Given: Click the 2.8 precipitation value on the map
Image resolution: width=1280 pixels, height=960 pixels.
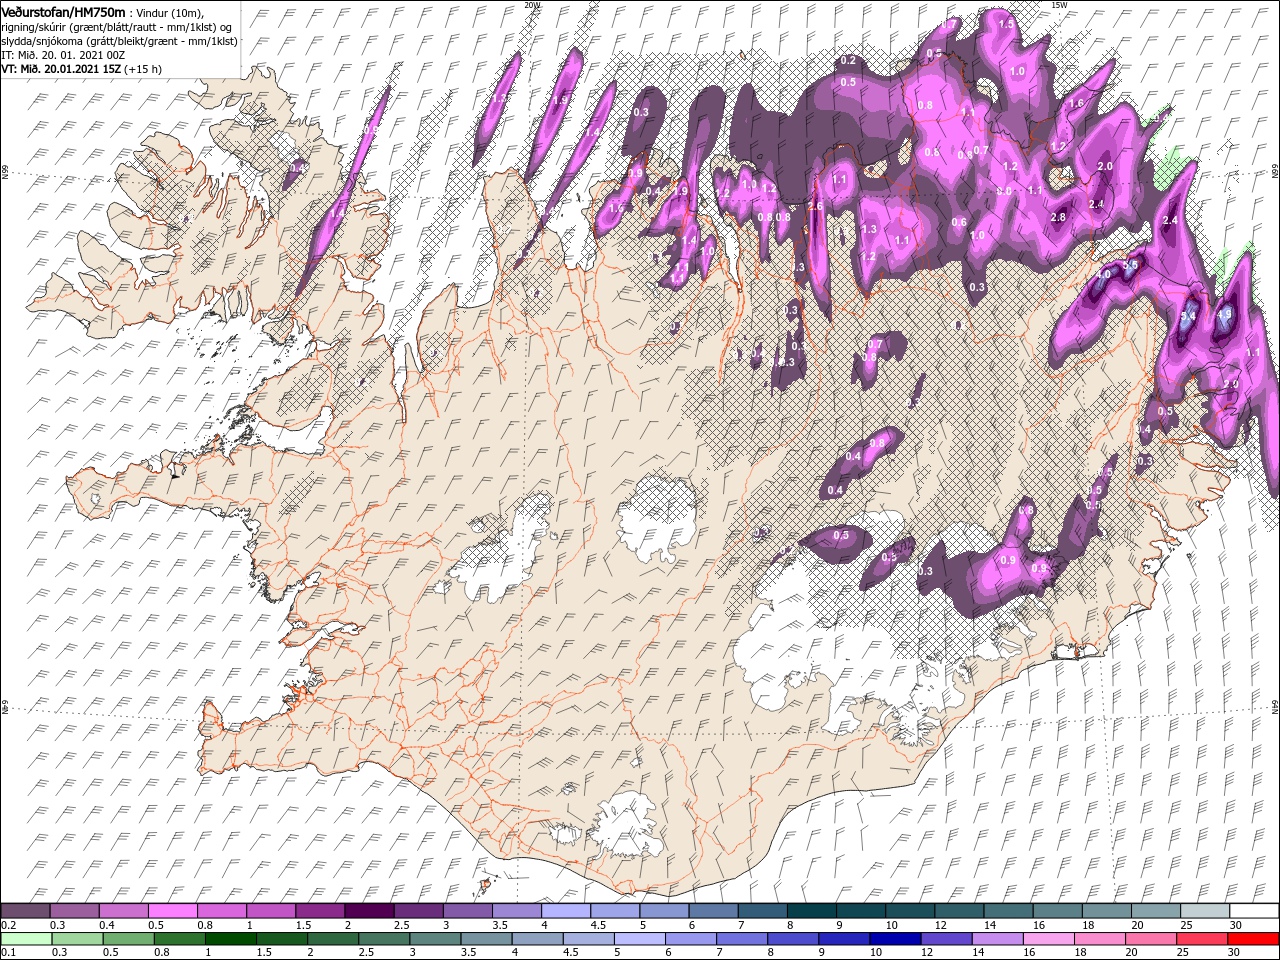Looking at the screenshot, I should click(x=1058, y=217).
